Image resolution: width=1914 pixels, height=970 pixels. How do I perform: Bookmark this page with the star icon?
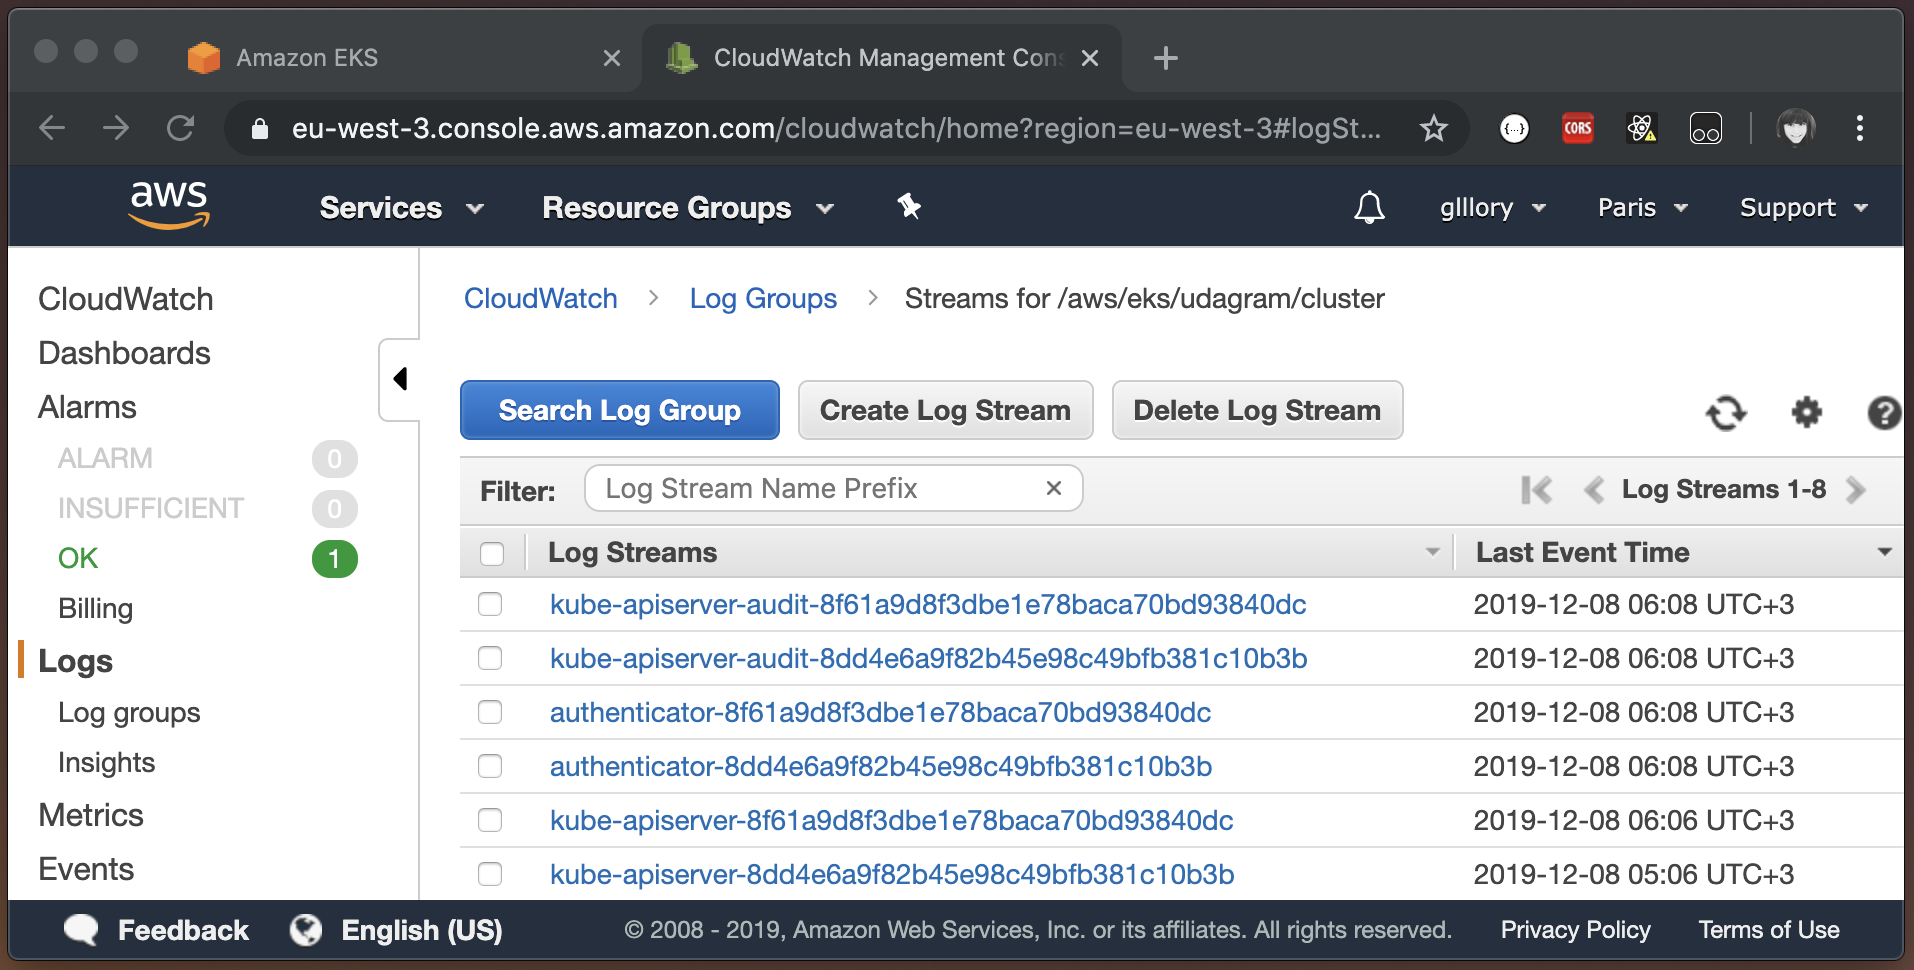1434,128
